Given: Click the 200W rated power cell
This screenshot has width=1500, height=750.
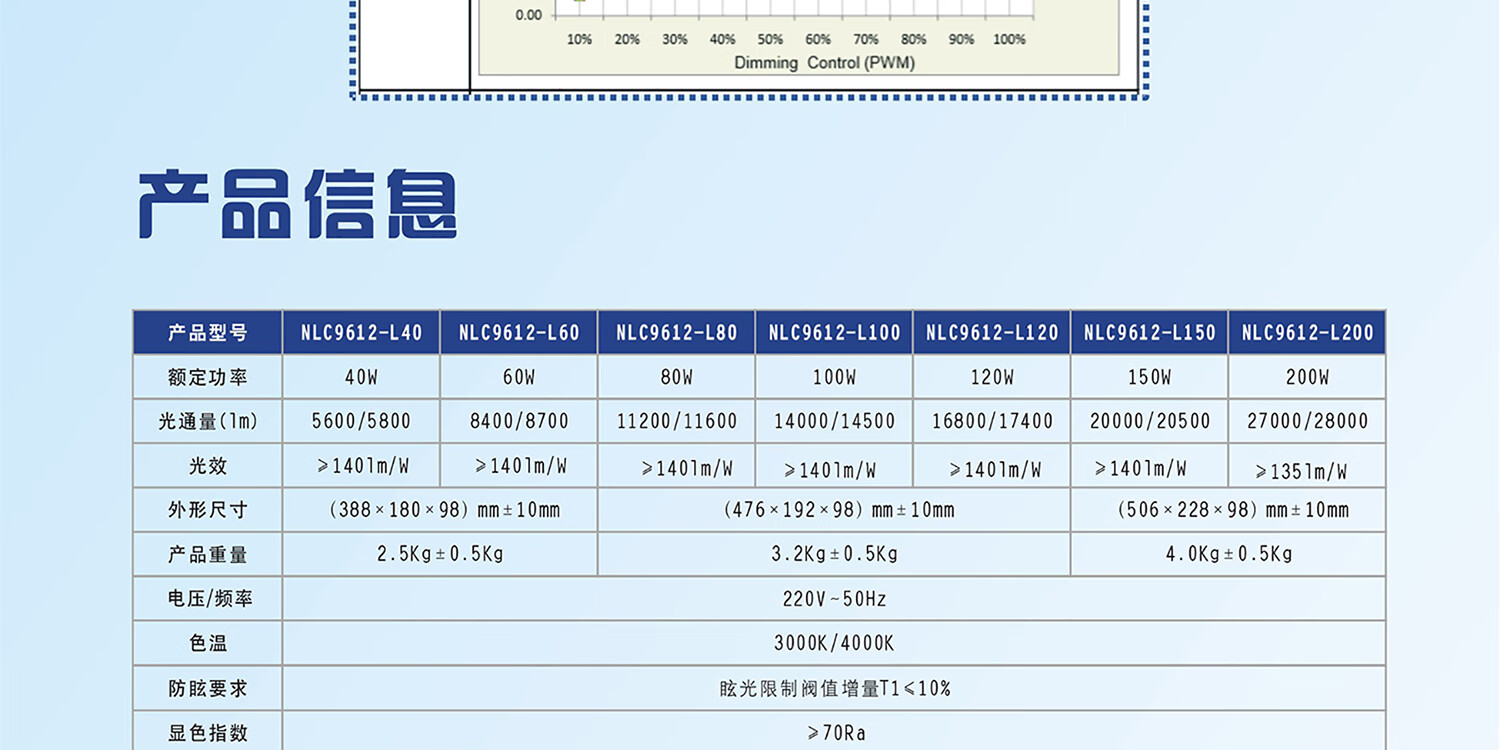Looking at the screenshot, I should click(x=1307, y=378).
